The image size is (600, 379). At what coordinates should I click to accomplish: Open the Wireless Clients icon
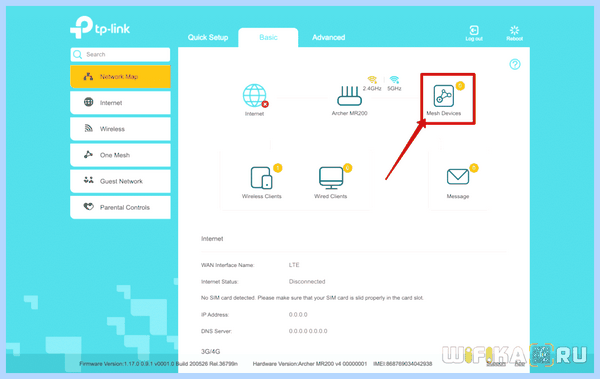[x=261, y=178]
